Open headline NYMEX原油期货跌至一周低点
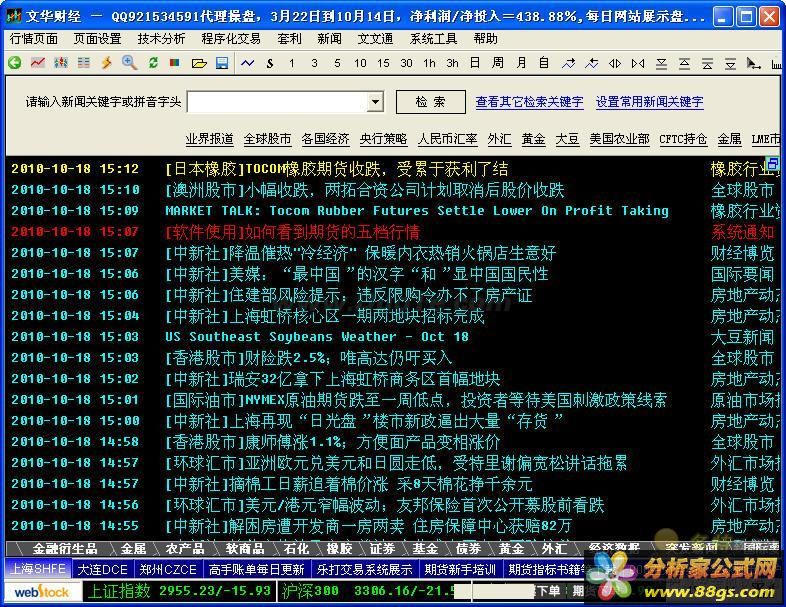The width and height of the screenshot is (786, 607). (416, 400)
